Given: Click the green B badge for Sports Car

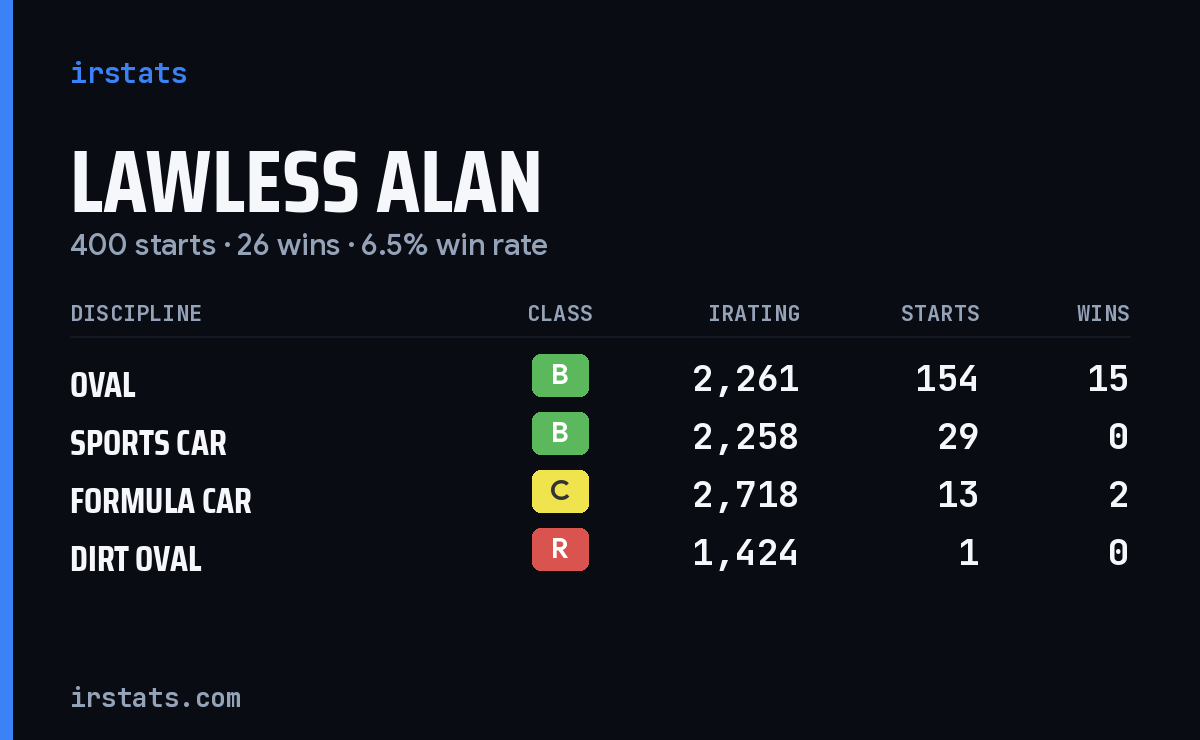Looking at the screenshot, I should click(x=560, y=434).
